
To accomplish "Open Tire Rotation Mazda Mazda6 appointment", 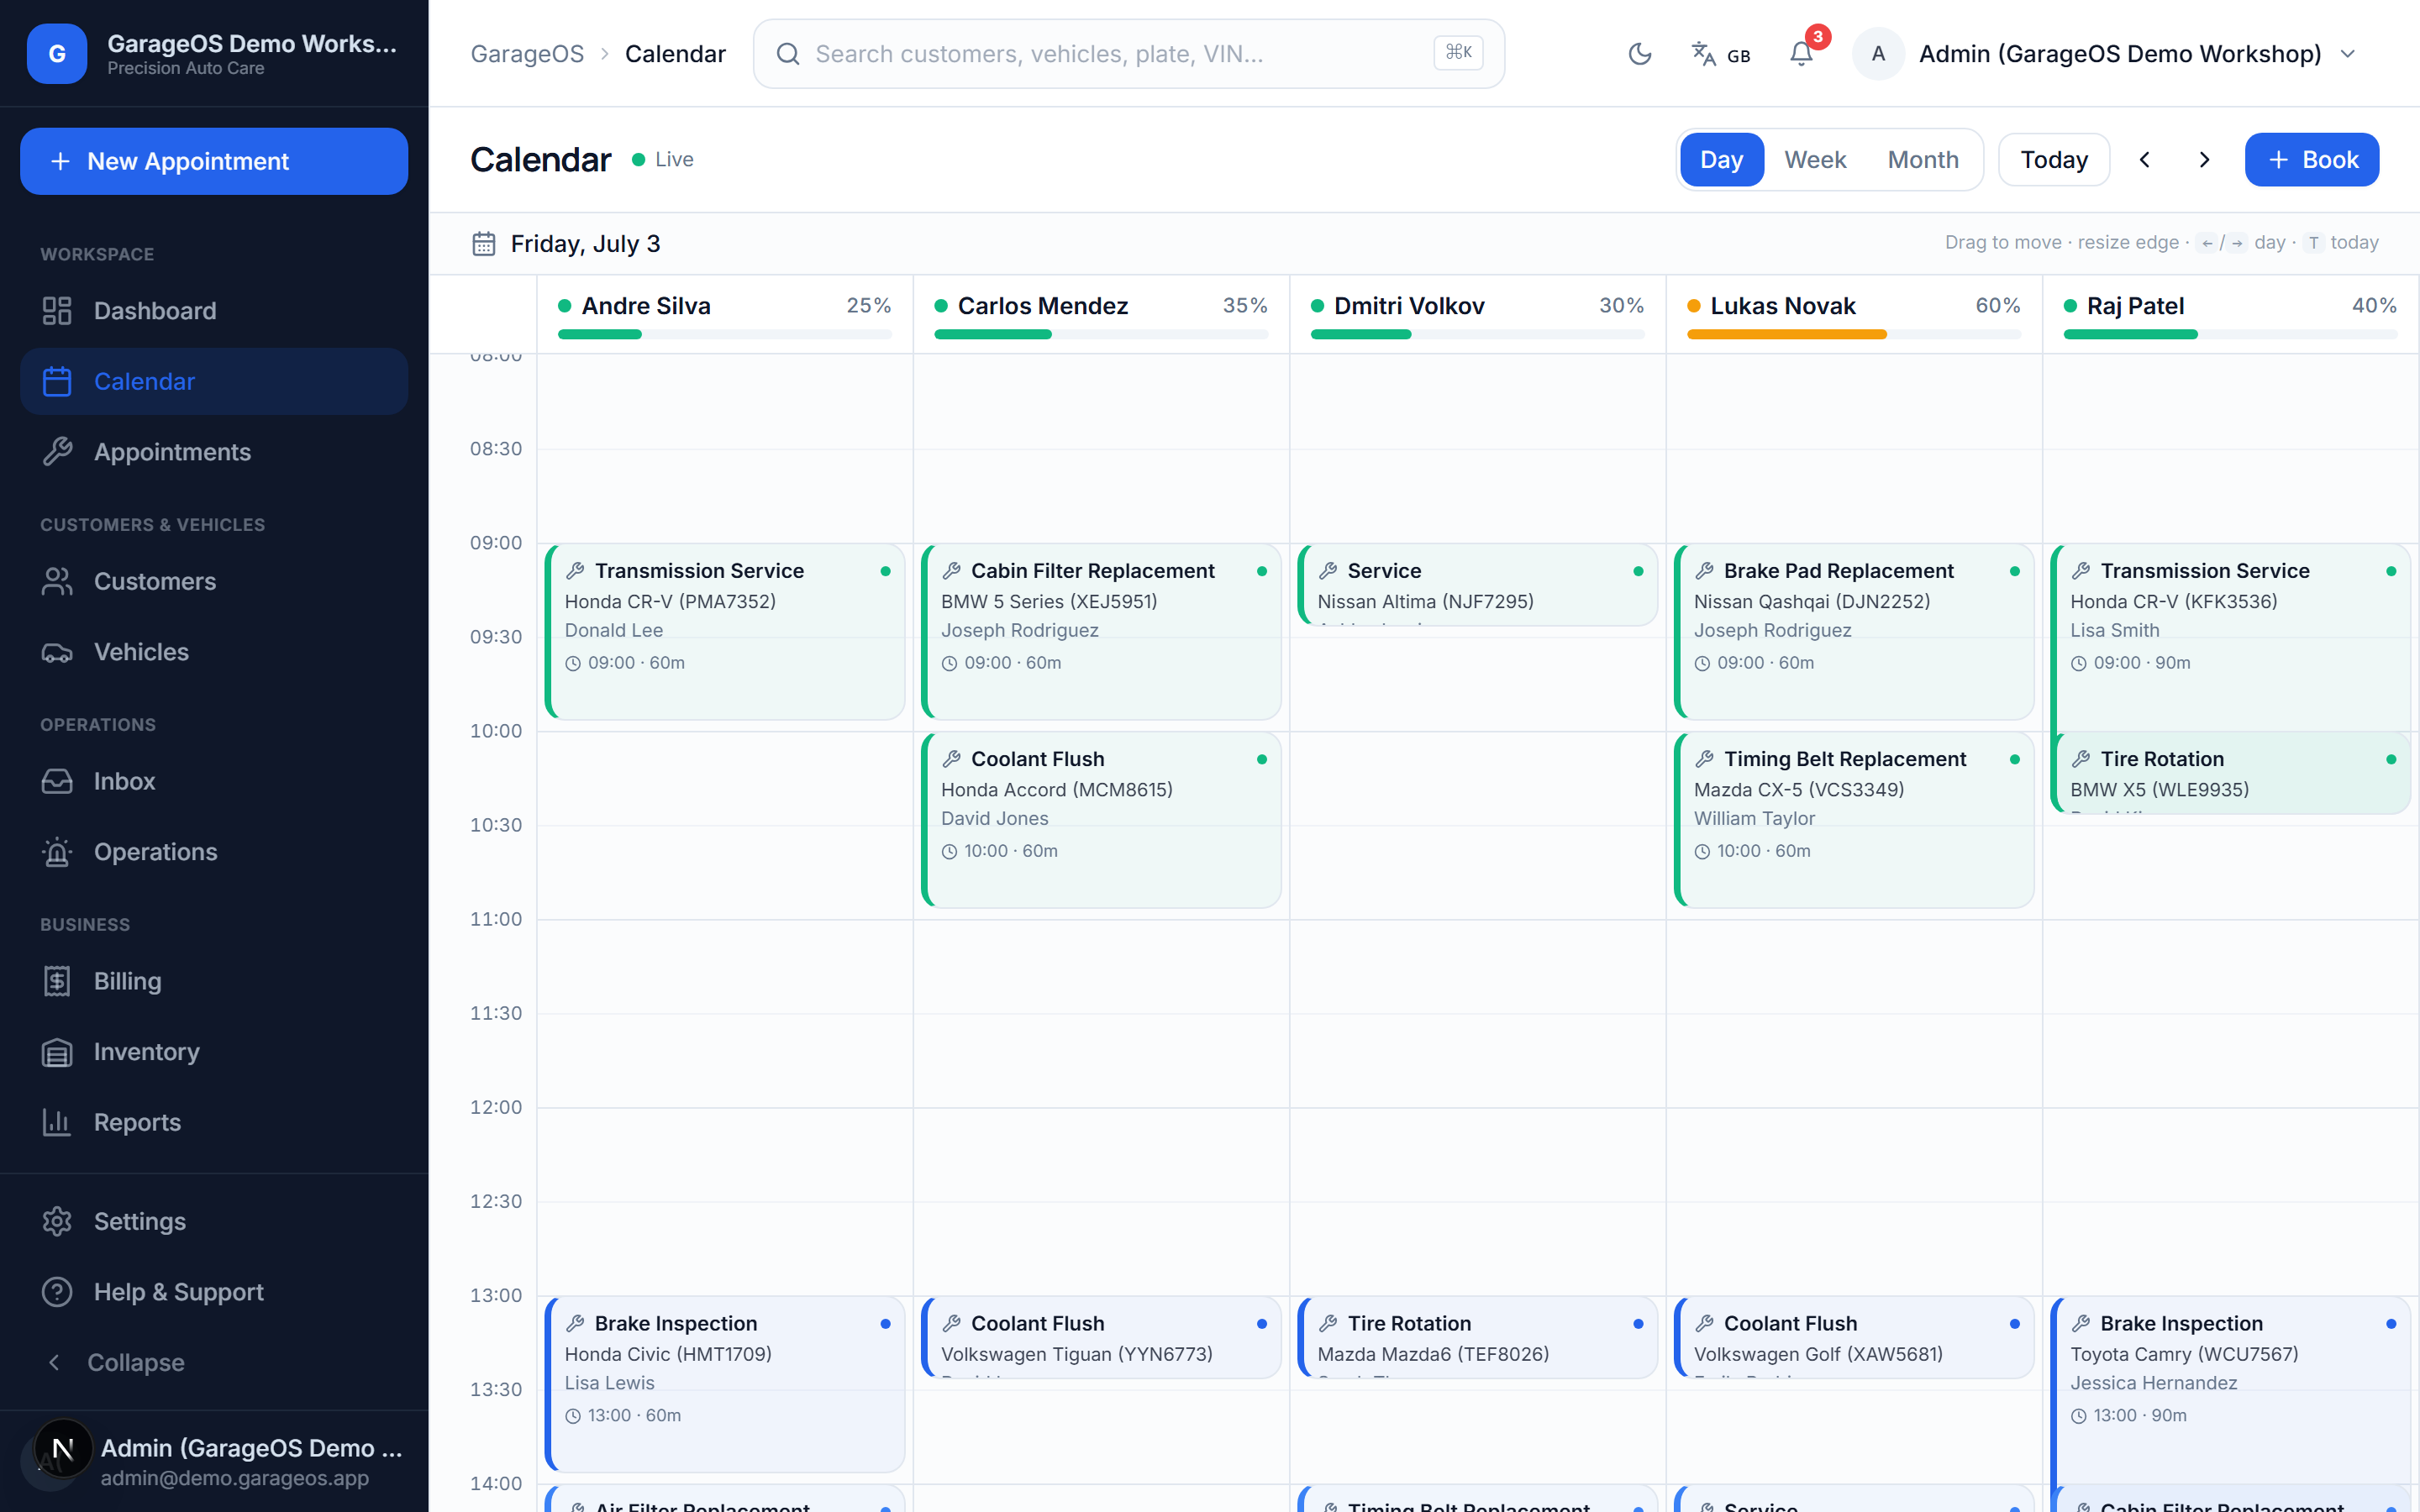I will (1477, 1337).
